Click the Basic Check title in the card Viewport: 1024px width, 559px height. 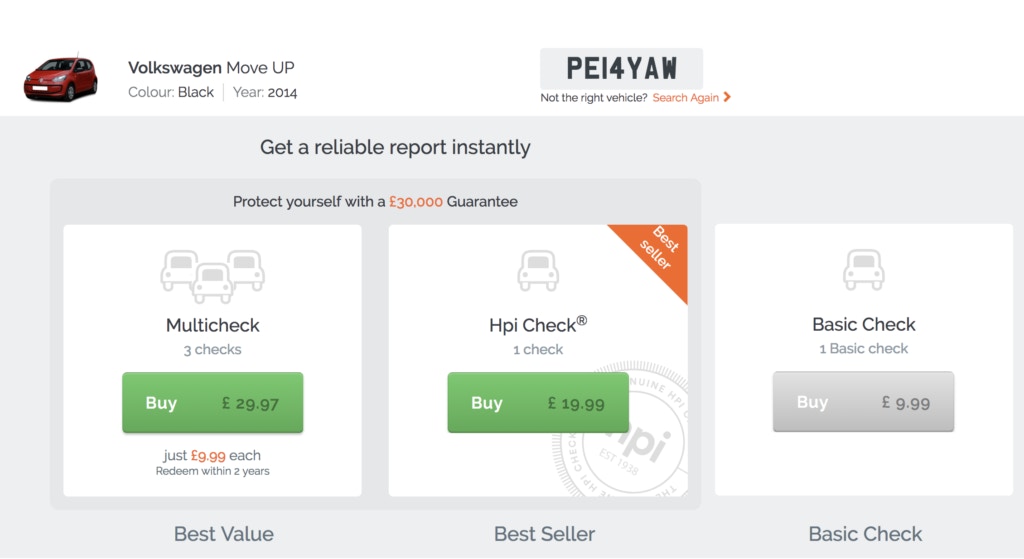863,324
